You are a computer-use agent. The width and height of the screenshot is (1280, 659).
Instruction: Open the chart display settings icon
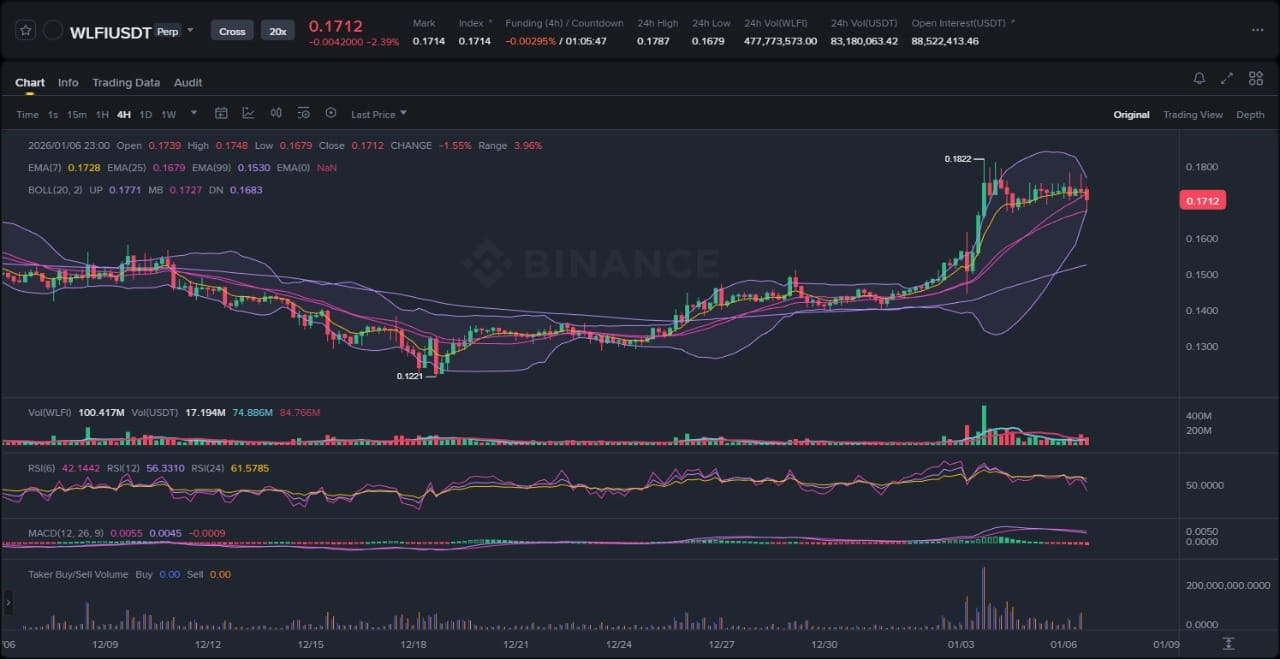(x=303, y=114)
